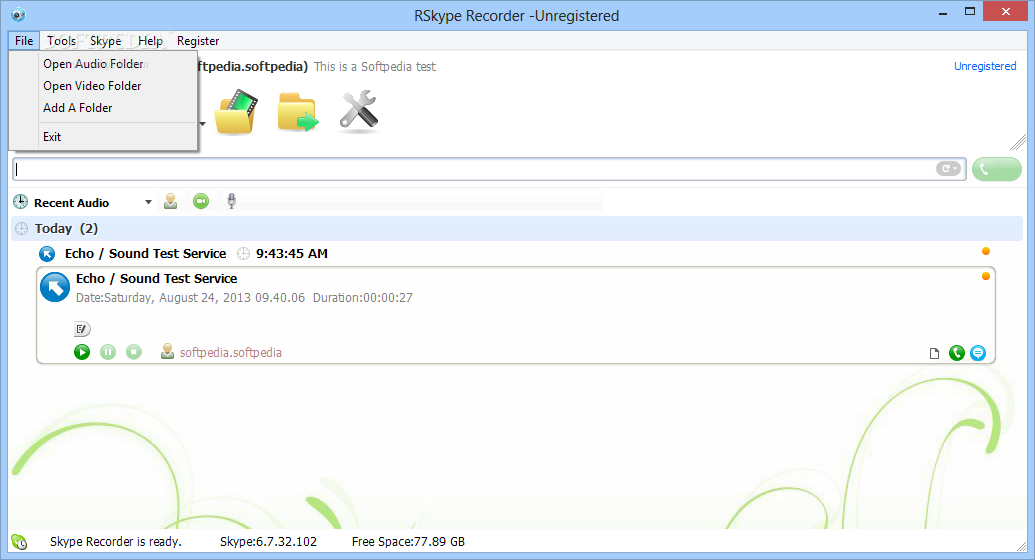
Task: Open the redial dropdown in the input field
Action: point(948,169)
